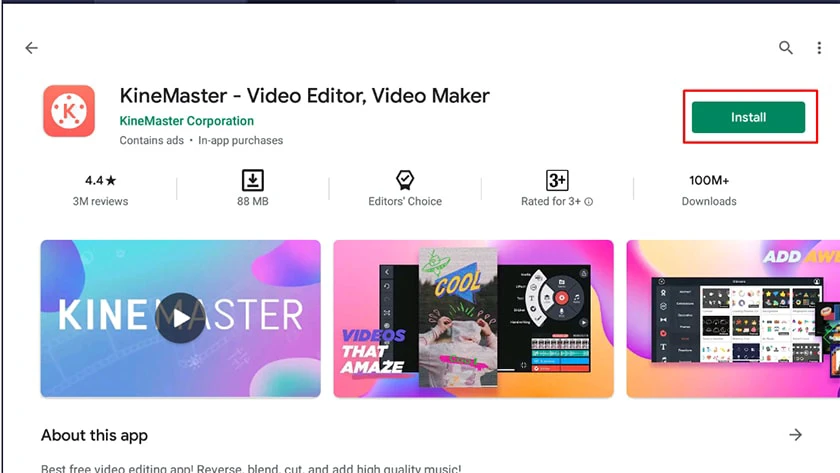Click the Editors' Choice badge icon

405,180
